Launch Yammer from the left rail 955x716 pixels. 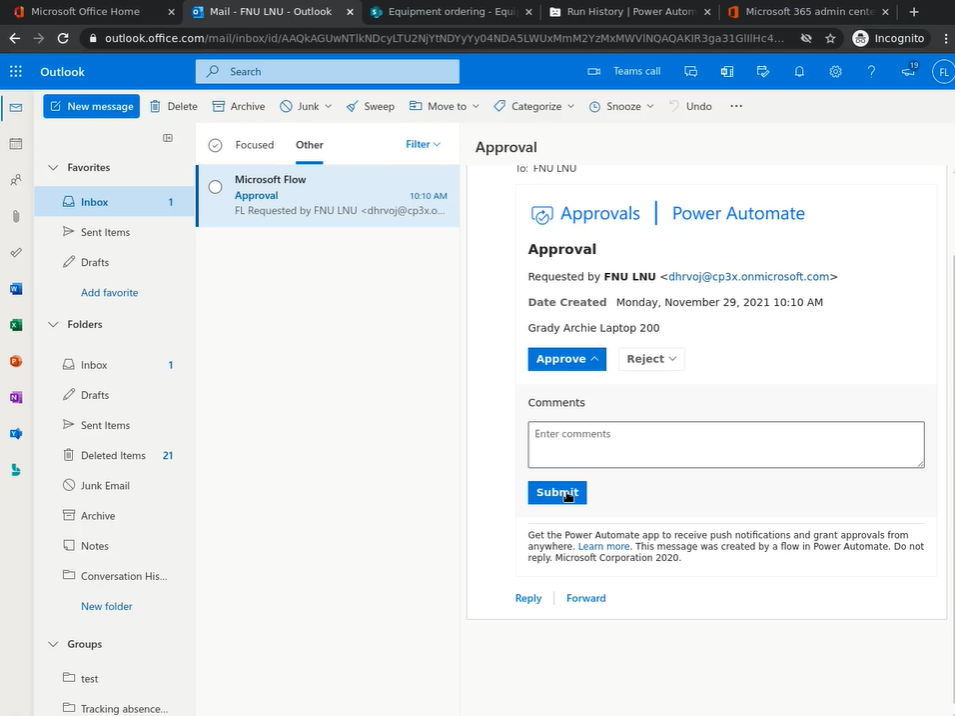point(16,433)
